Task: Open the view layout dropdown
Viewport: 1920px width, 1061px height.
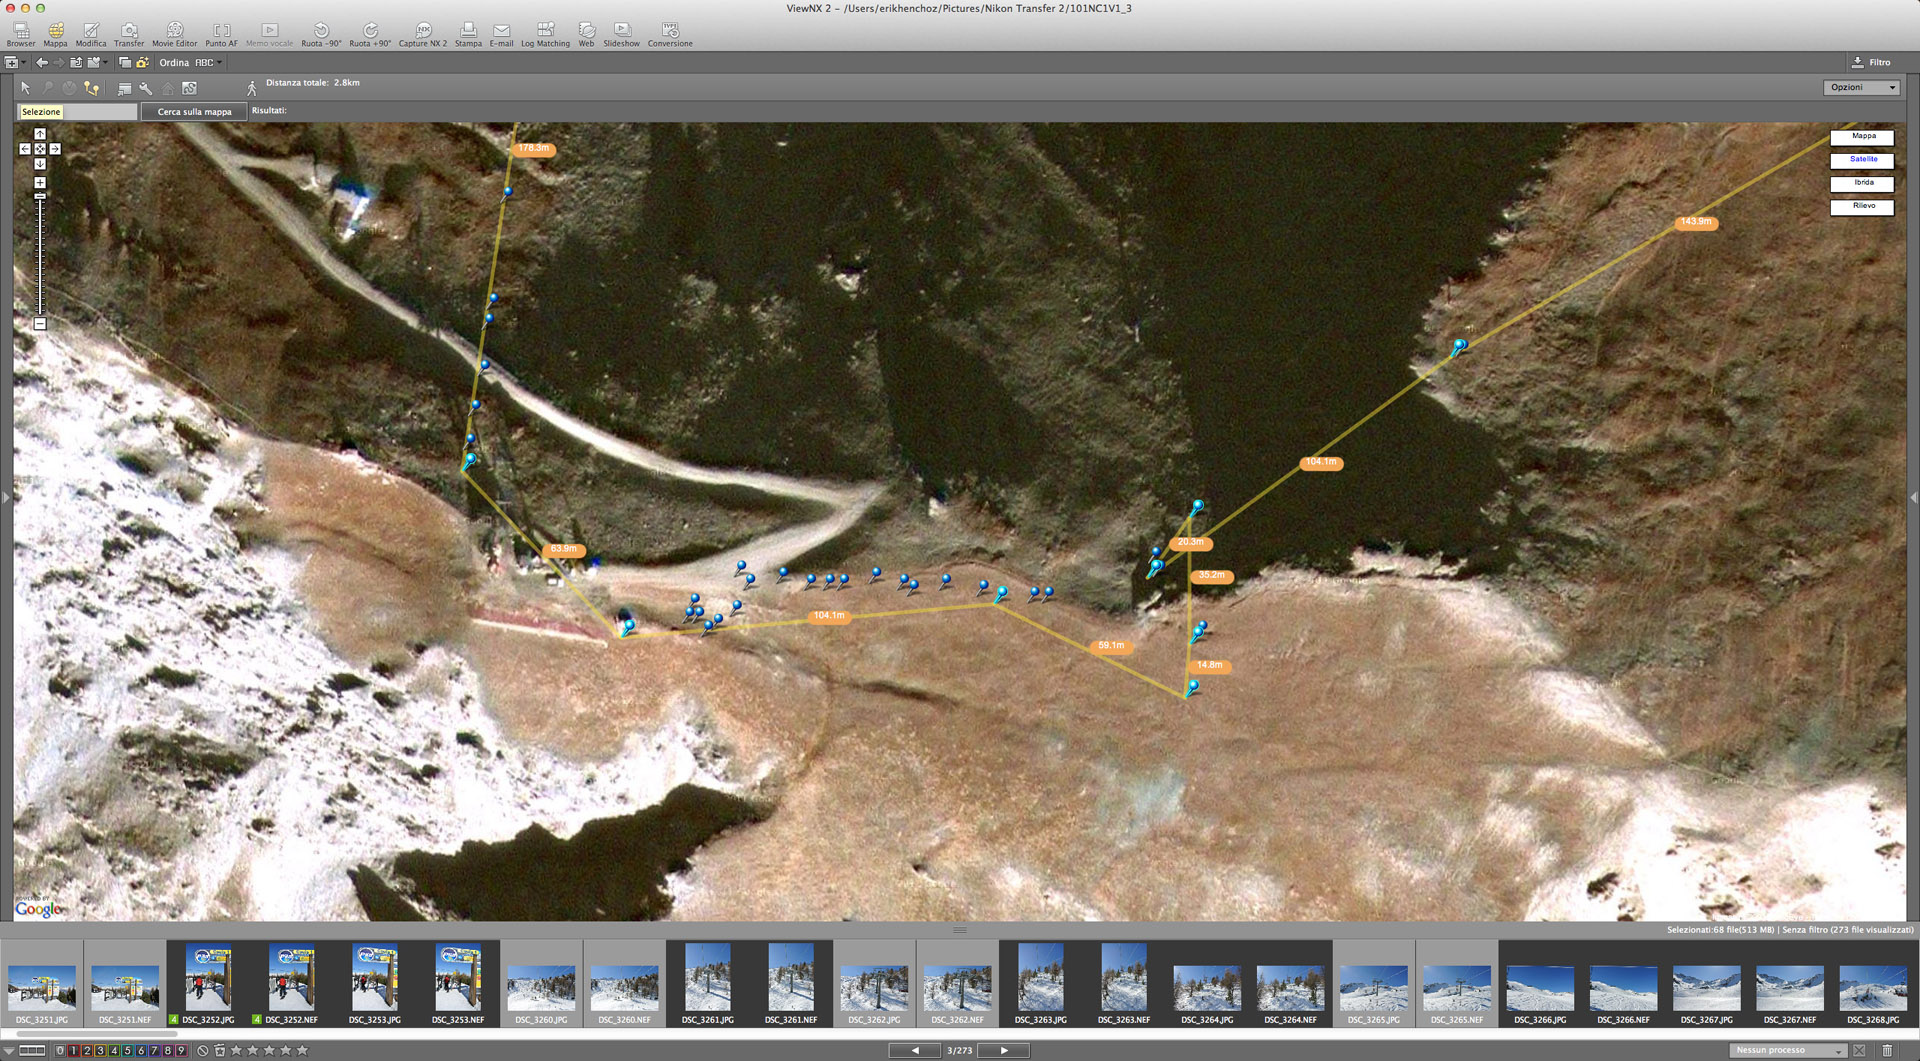Action: 14,62
